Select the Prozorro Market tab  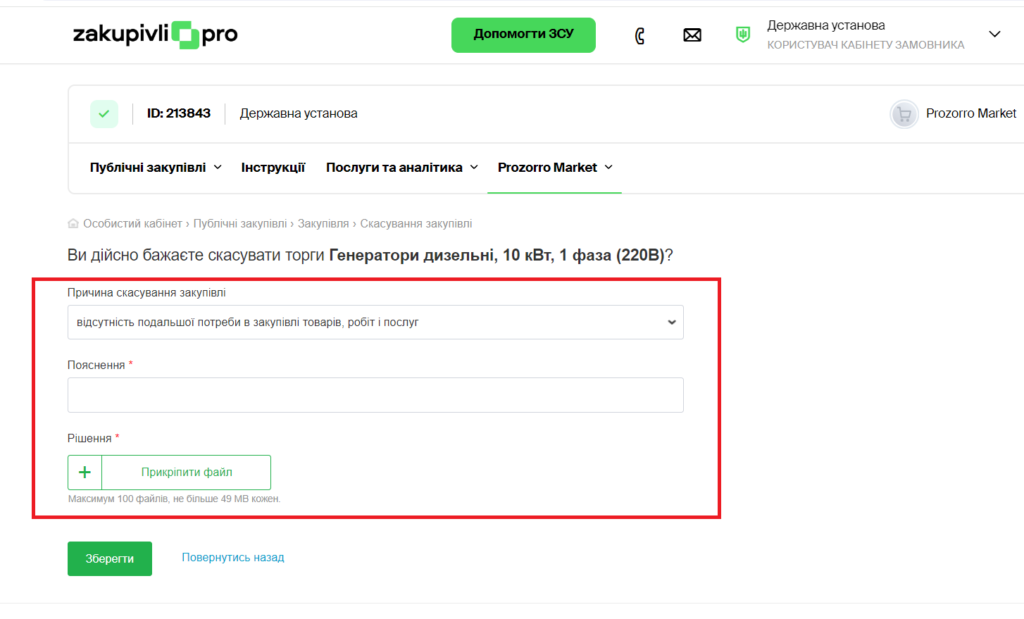click(x=554, y=168)
